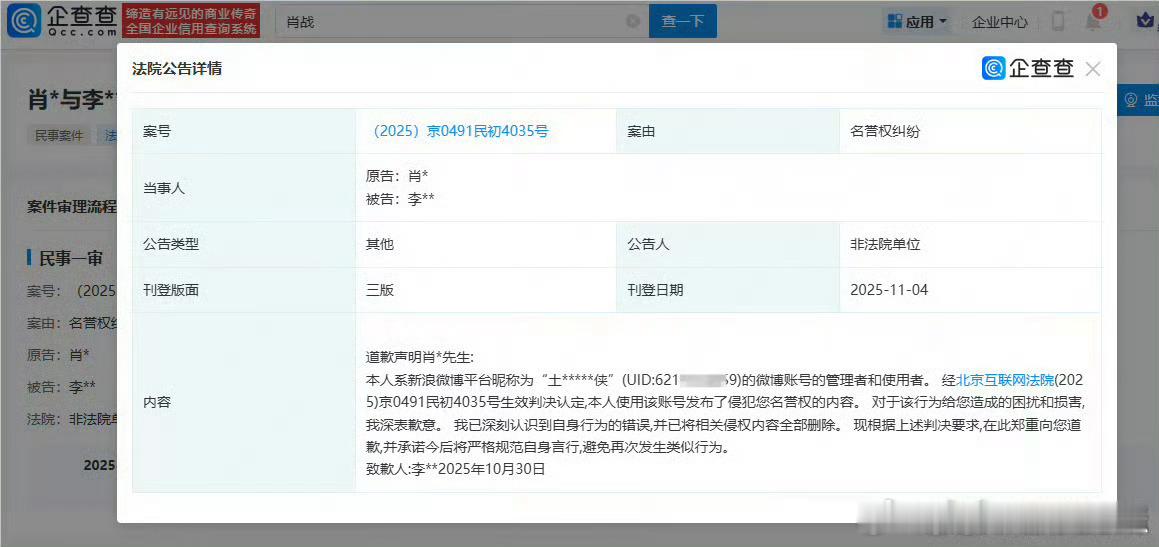This screenshot has width=1159, height=547.
Task: Select the 民事案件 tag in the background page
Action: click(x=58, y=135)
